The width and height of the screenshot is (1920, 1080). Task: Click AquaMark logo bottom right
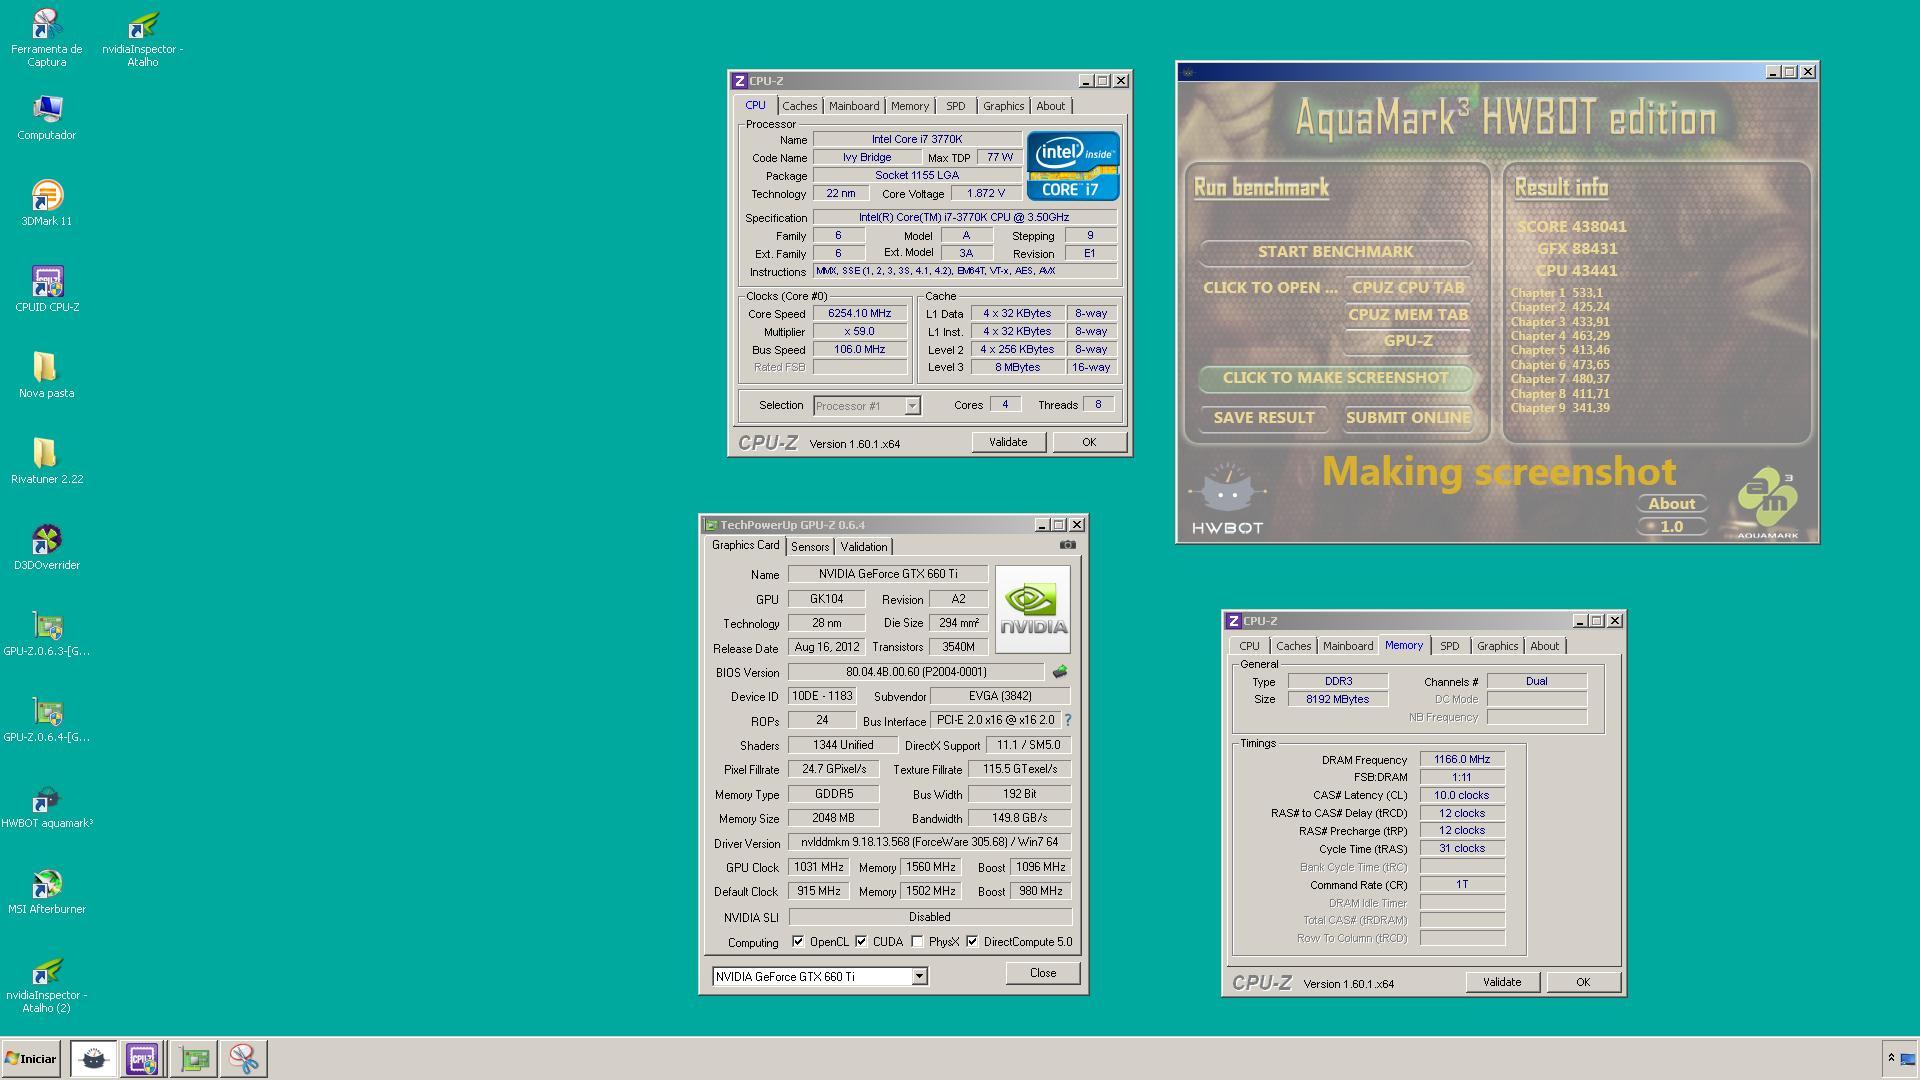(x=1767, y=503)
